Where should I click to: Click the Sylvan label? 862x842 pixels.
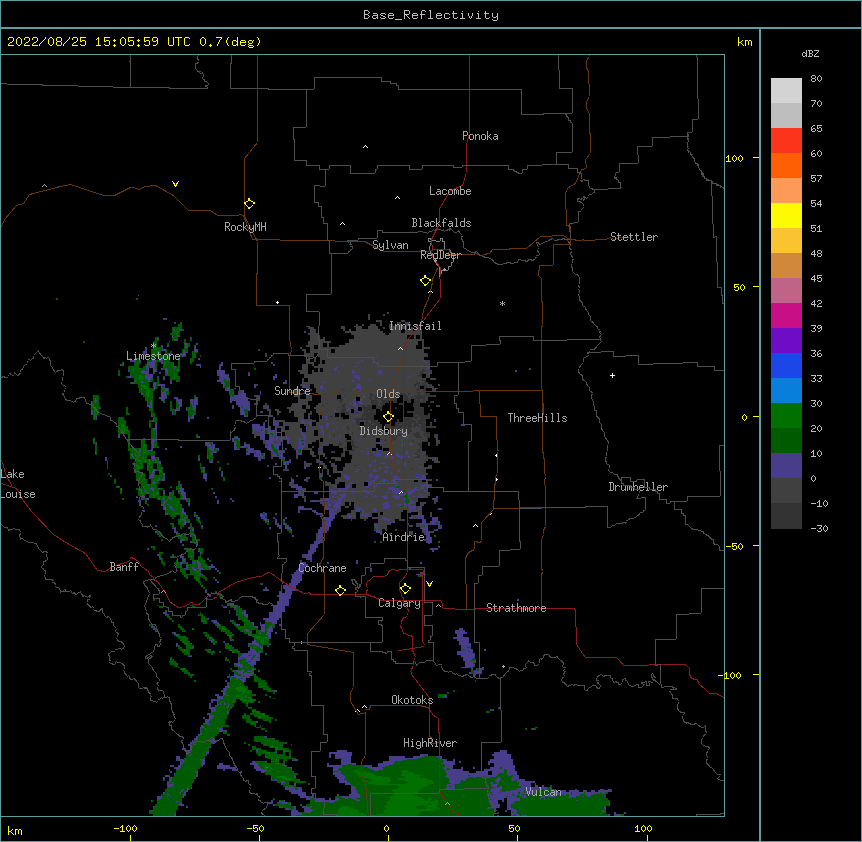[390, 245]
